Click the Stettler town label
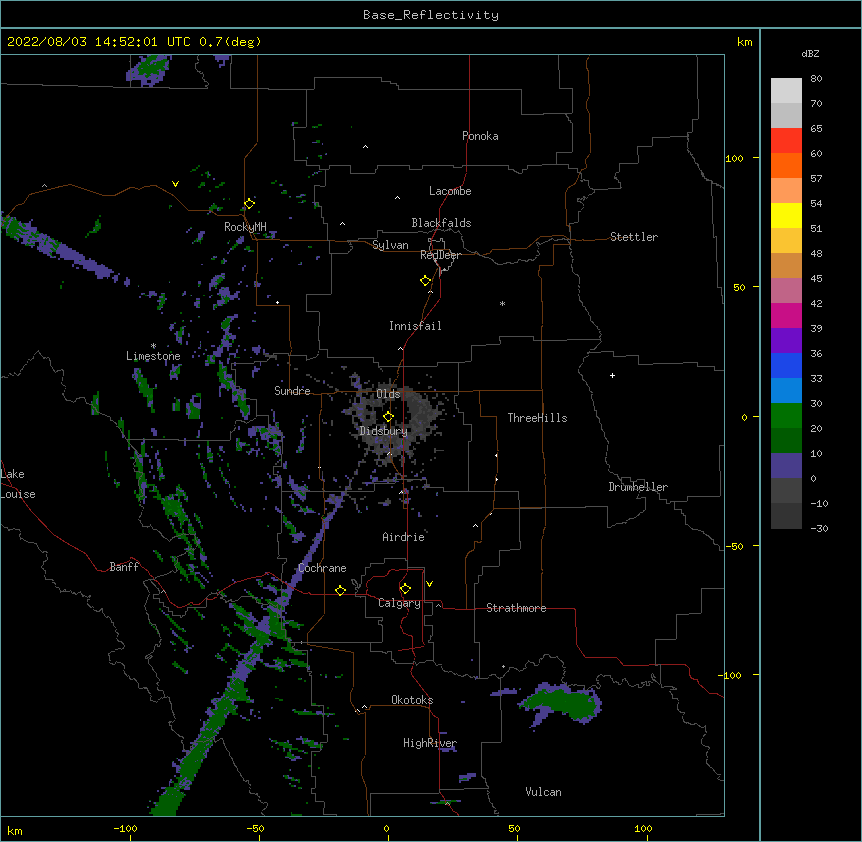The image size is (862, 842). tap(634, 237)
